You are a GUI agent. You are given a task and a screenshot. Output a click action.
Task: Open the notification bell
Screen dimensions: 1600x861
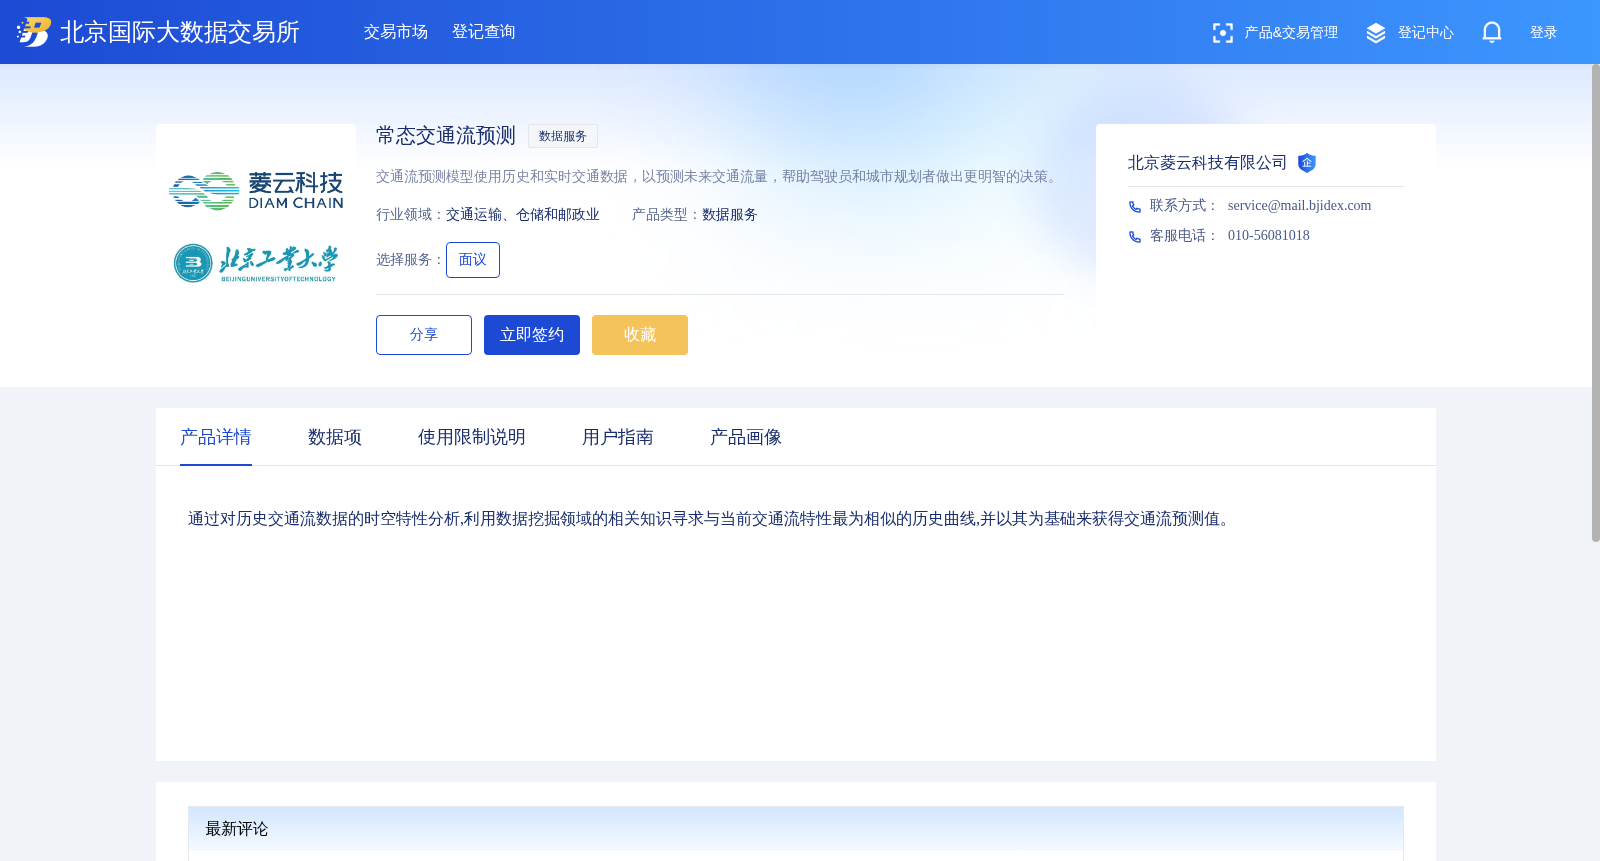pyautogui.click(x=1492, y=33)
